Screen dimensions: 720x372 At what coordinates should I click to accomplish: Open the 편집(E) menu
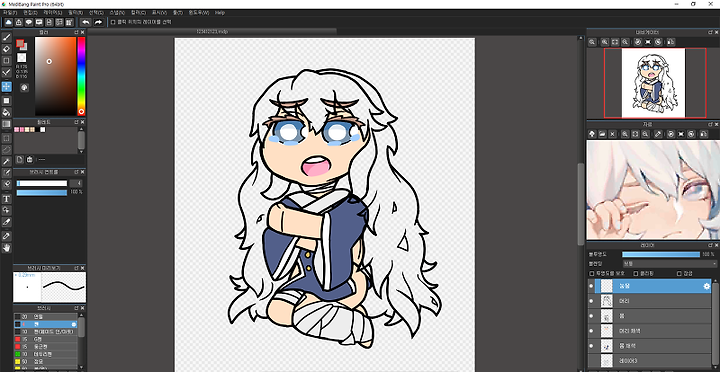tap(30, 13)
